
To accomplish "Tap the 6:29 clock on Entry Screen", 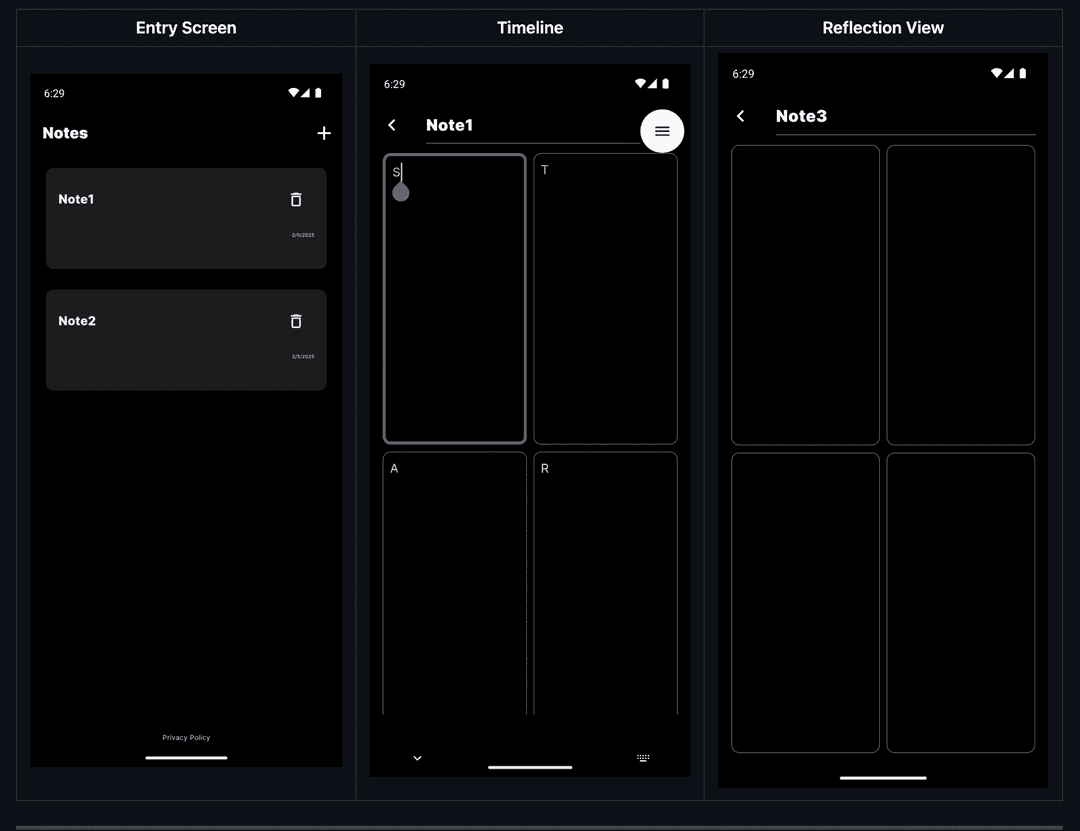I will pyautogui.click(x=54, y=93).
